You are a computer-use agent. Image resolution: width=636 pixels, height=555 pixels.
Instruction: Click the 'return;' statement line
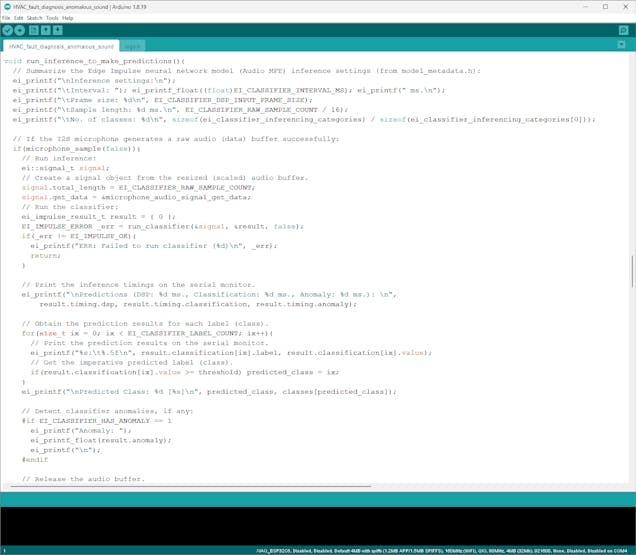[45, 256]
